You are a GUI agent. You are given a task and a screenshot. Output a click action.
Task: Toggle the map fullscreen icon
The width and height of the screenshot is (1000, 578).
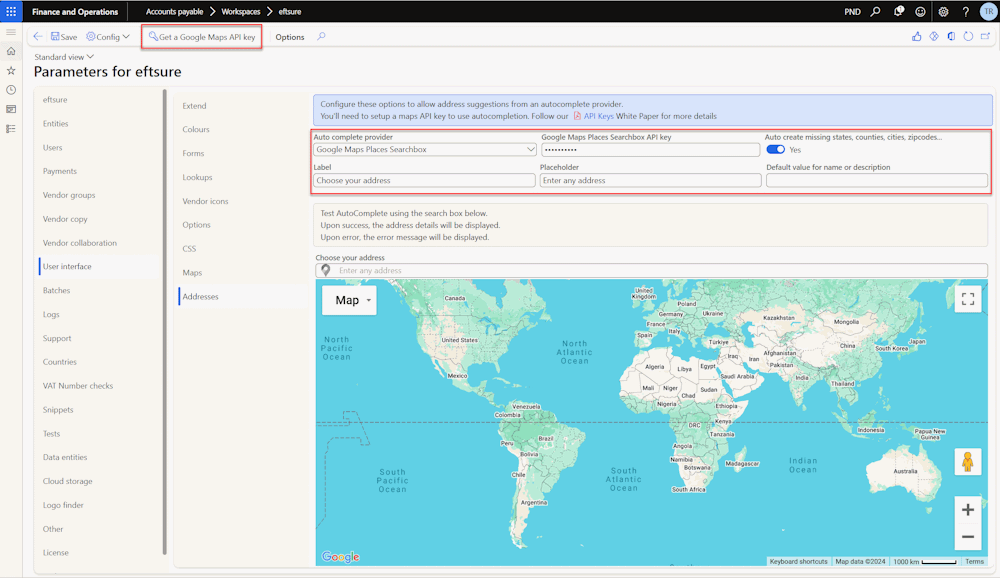click(967, 299)
